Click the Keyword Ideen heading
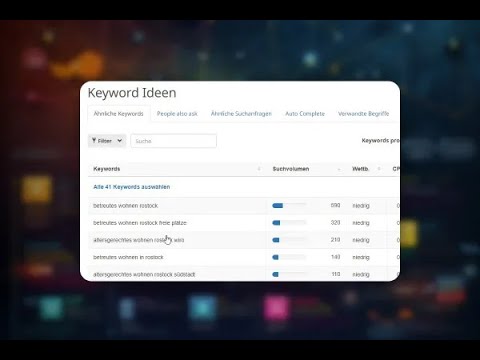 coord(132,93)
